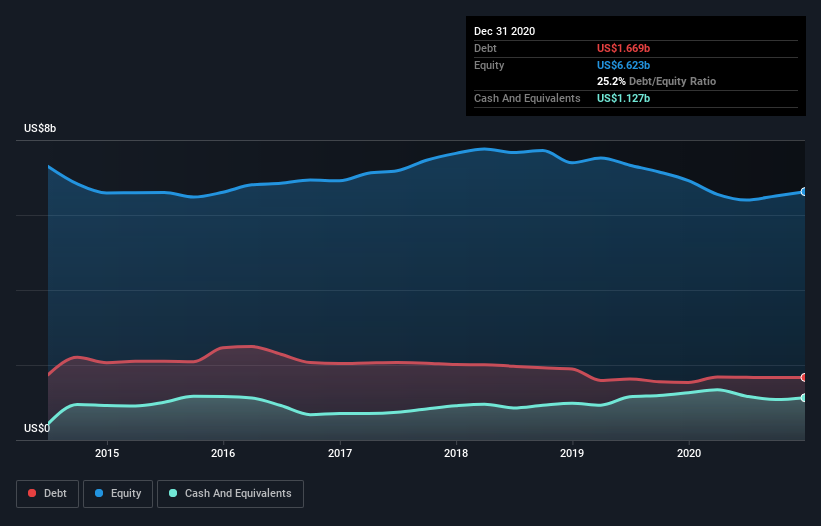821x526 pixels.
Task: Click the blue Equity legend dot
Action: tap(99, 493)
